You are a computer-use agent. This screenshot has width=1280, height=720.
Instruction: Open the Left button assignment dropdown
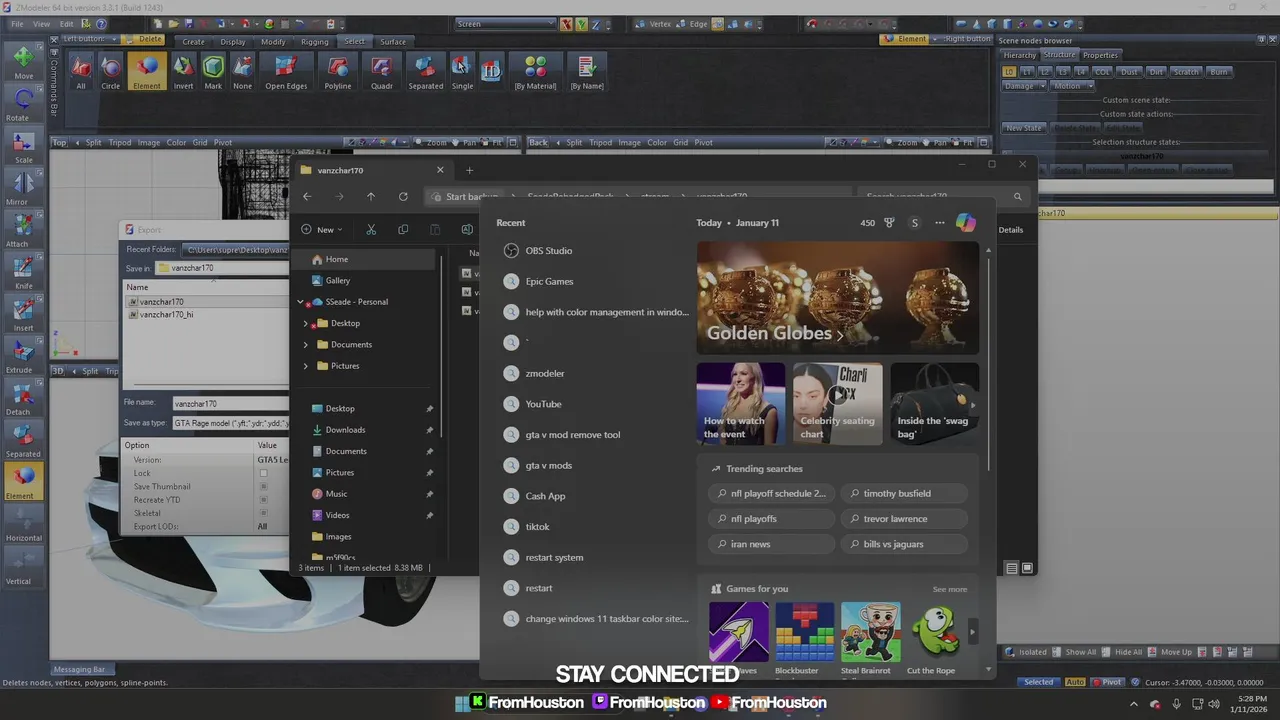click(115, 39)
